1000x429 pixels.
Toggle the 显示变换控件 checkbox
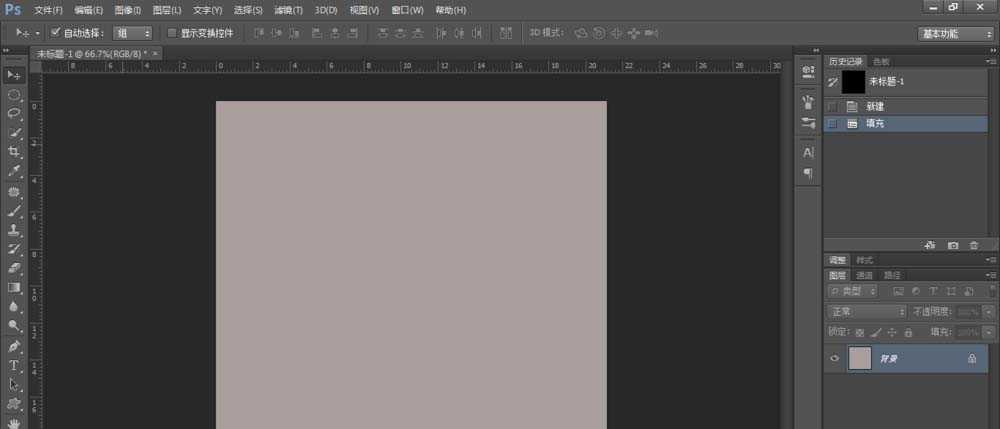pyautogui.click(x=172, y=33)
